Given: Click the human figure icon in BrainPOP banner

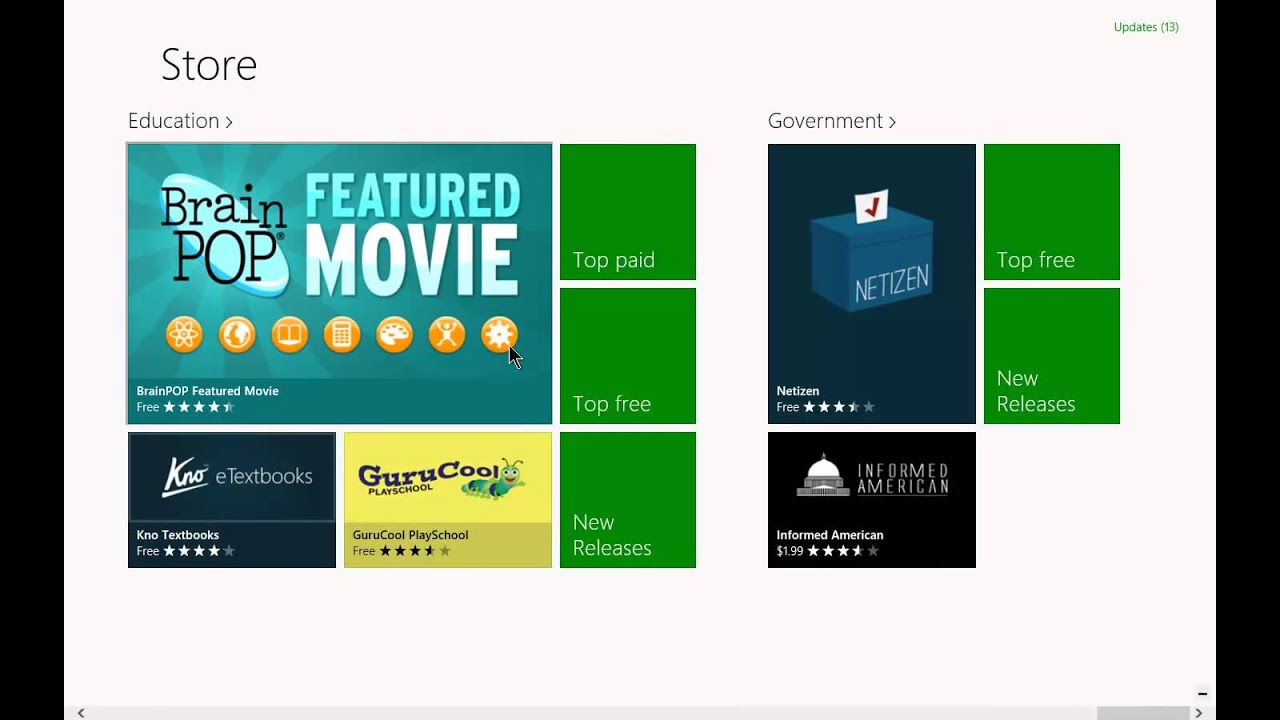Looking at the screenshot, I should 447,334.
